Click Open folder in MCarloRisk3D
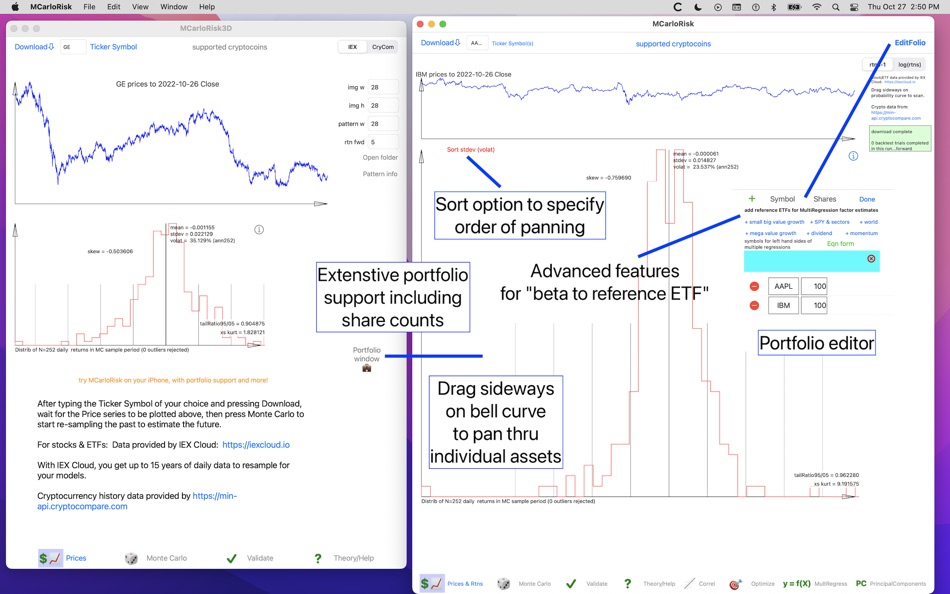 coord(380,158)
